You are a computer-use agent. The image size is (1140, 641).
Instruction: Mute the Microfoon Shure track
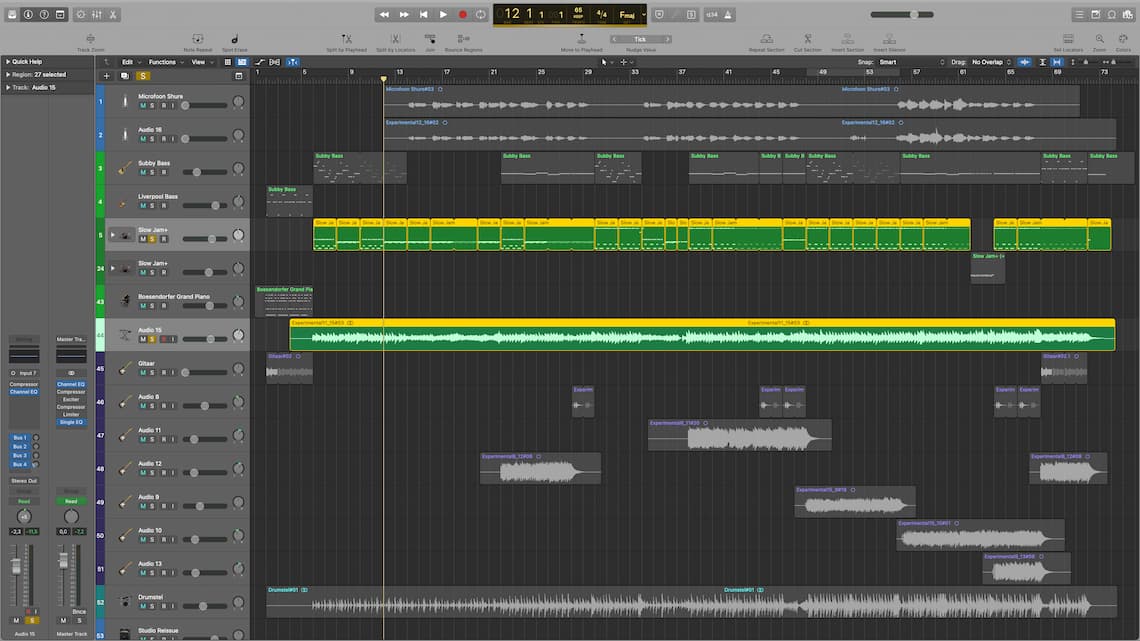point(142,105)
